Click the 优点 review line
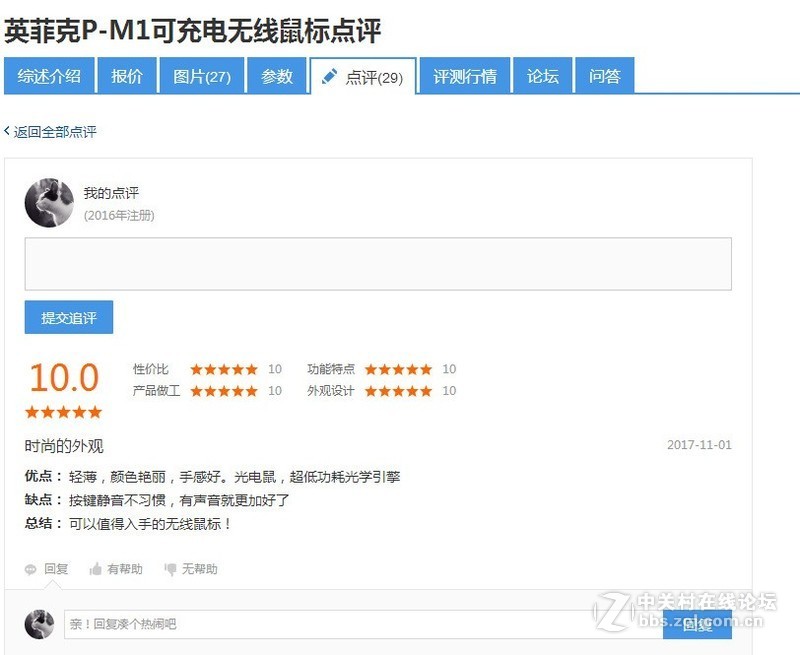Image resolution: width=800 pixels, height=655 pixels. [x=212, y=477]
